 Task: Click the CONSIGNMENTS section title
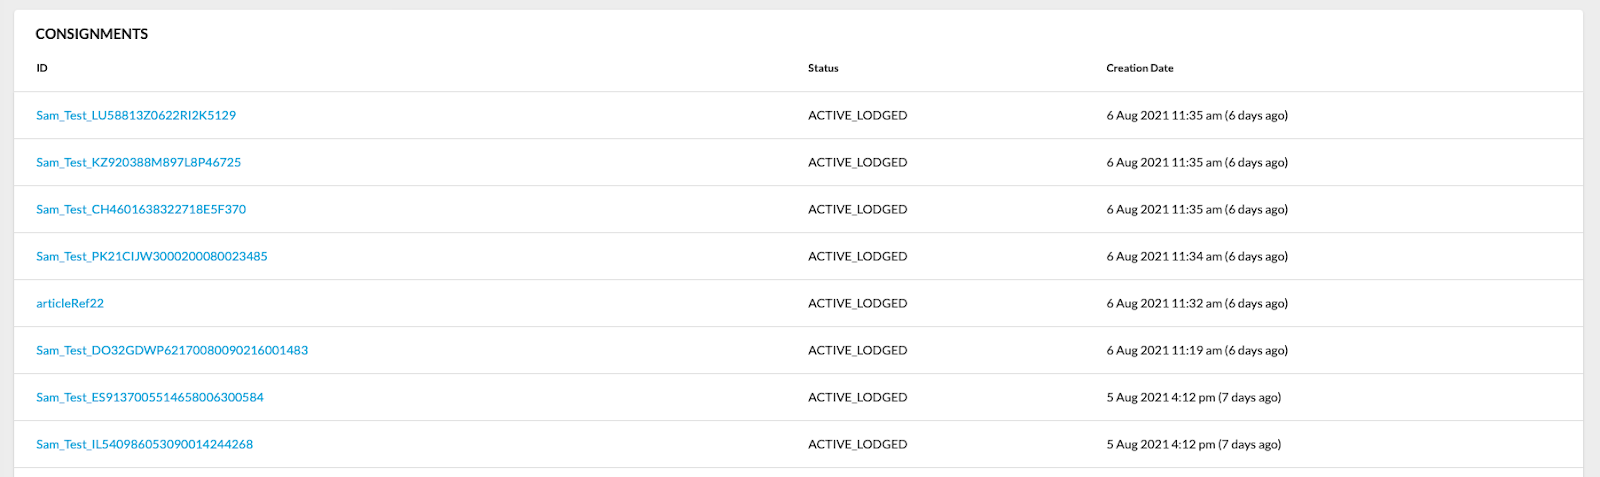pos(92,34)
